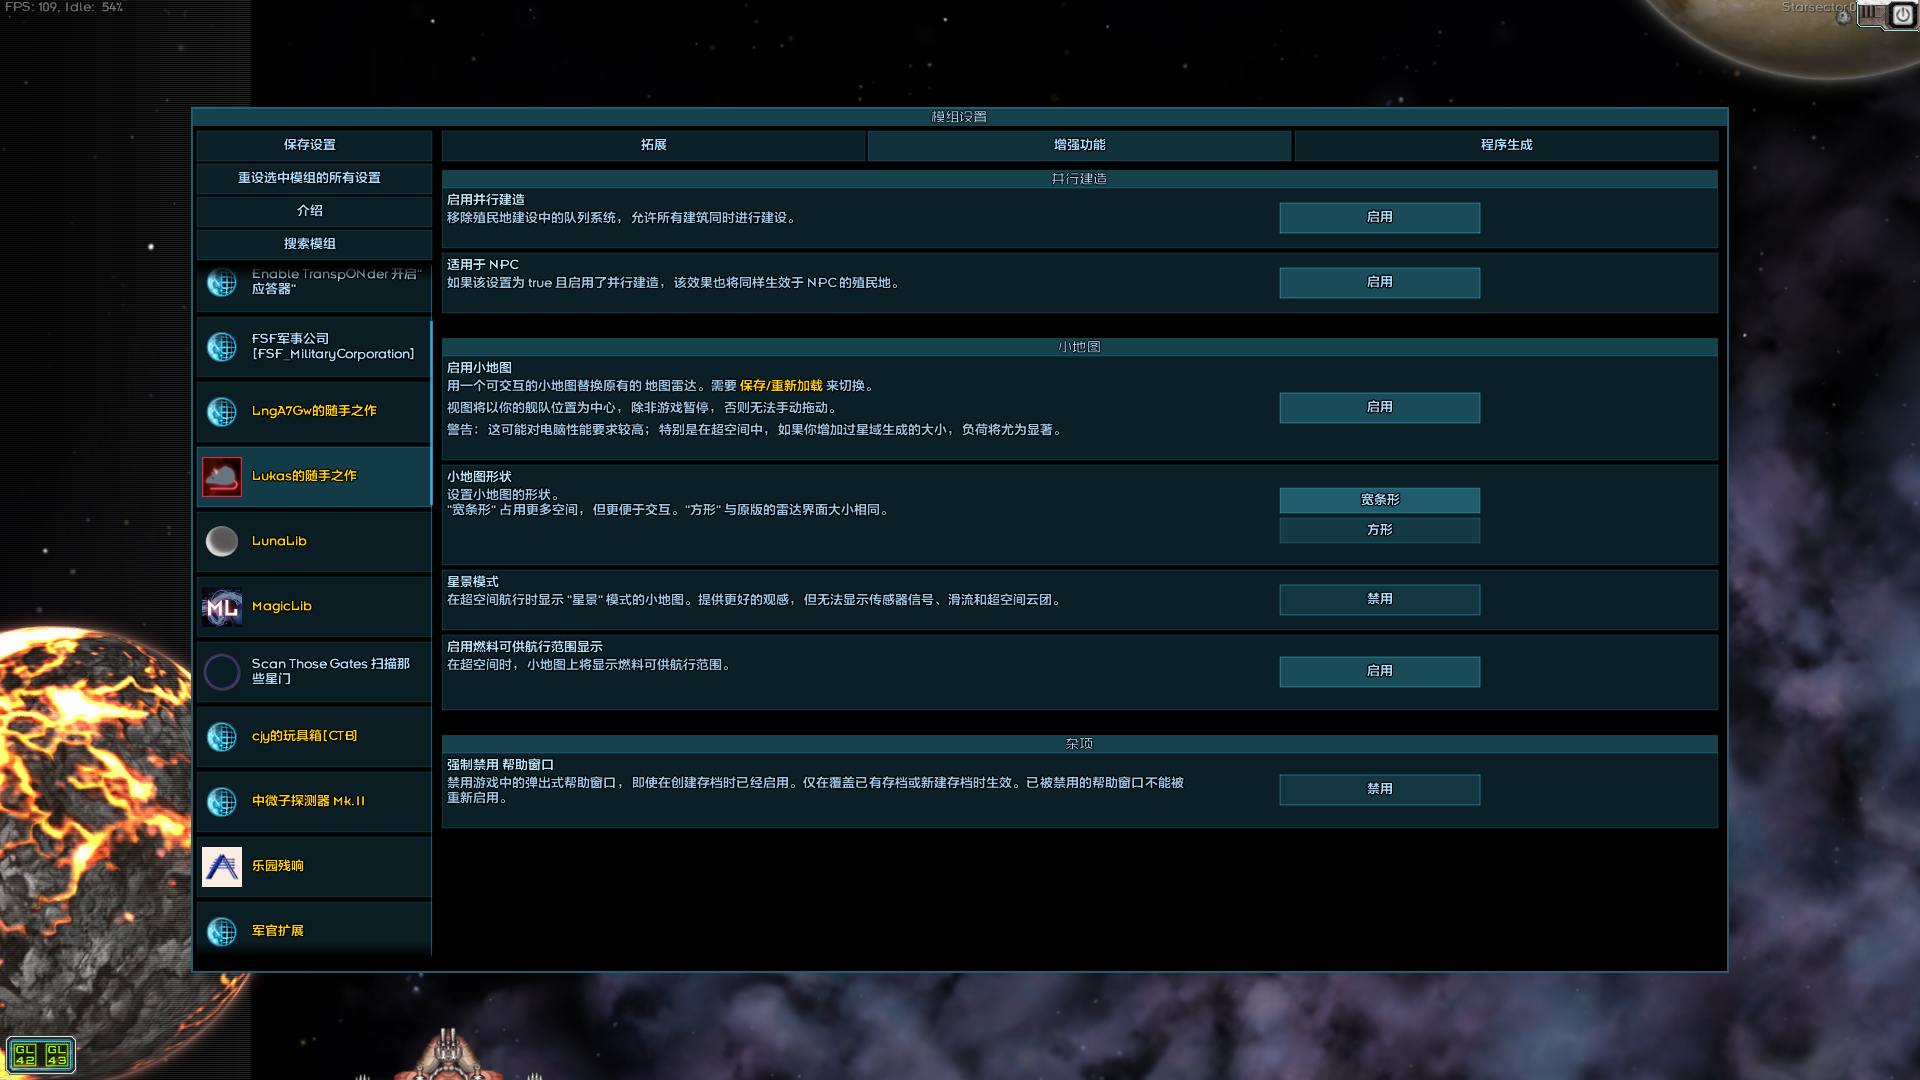The width and height of the screenshot is (1920, 1080).
Task: Select the 乐园残响 mod icon
Action: coord(221,867)
